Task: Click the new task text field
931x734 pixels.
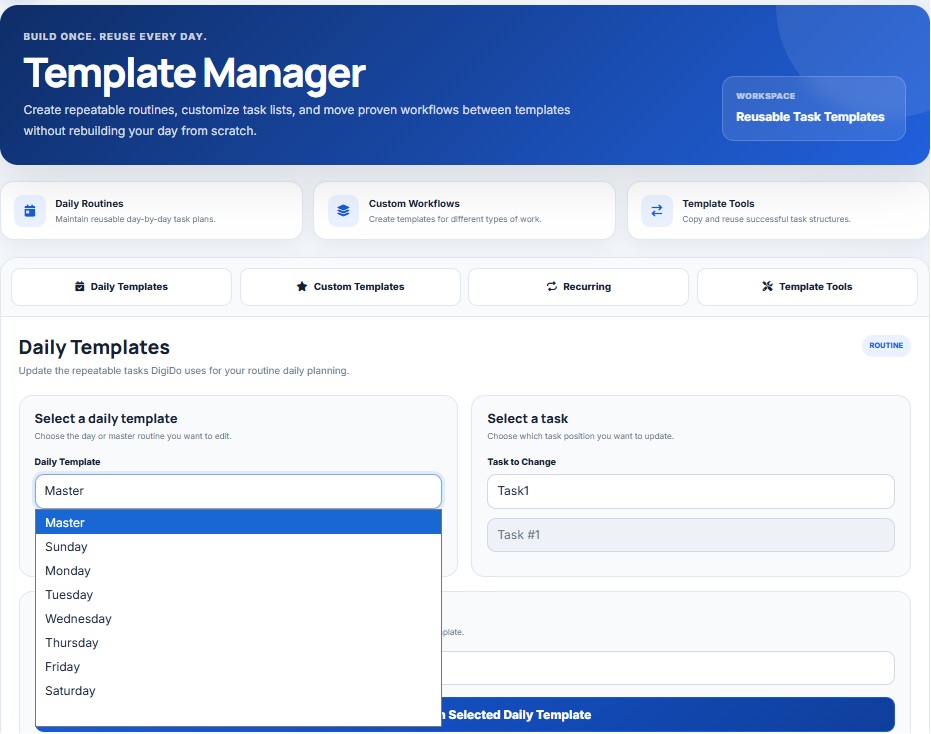Action: click(668, 668)
